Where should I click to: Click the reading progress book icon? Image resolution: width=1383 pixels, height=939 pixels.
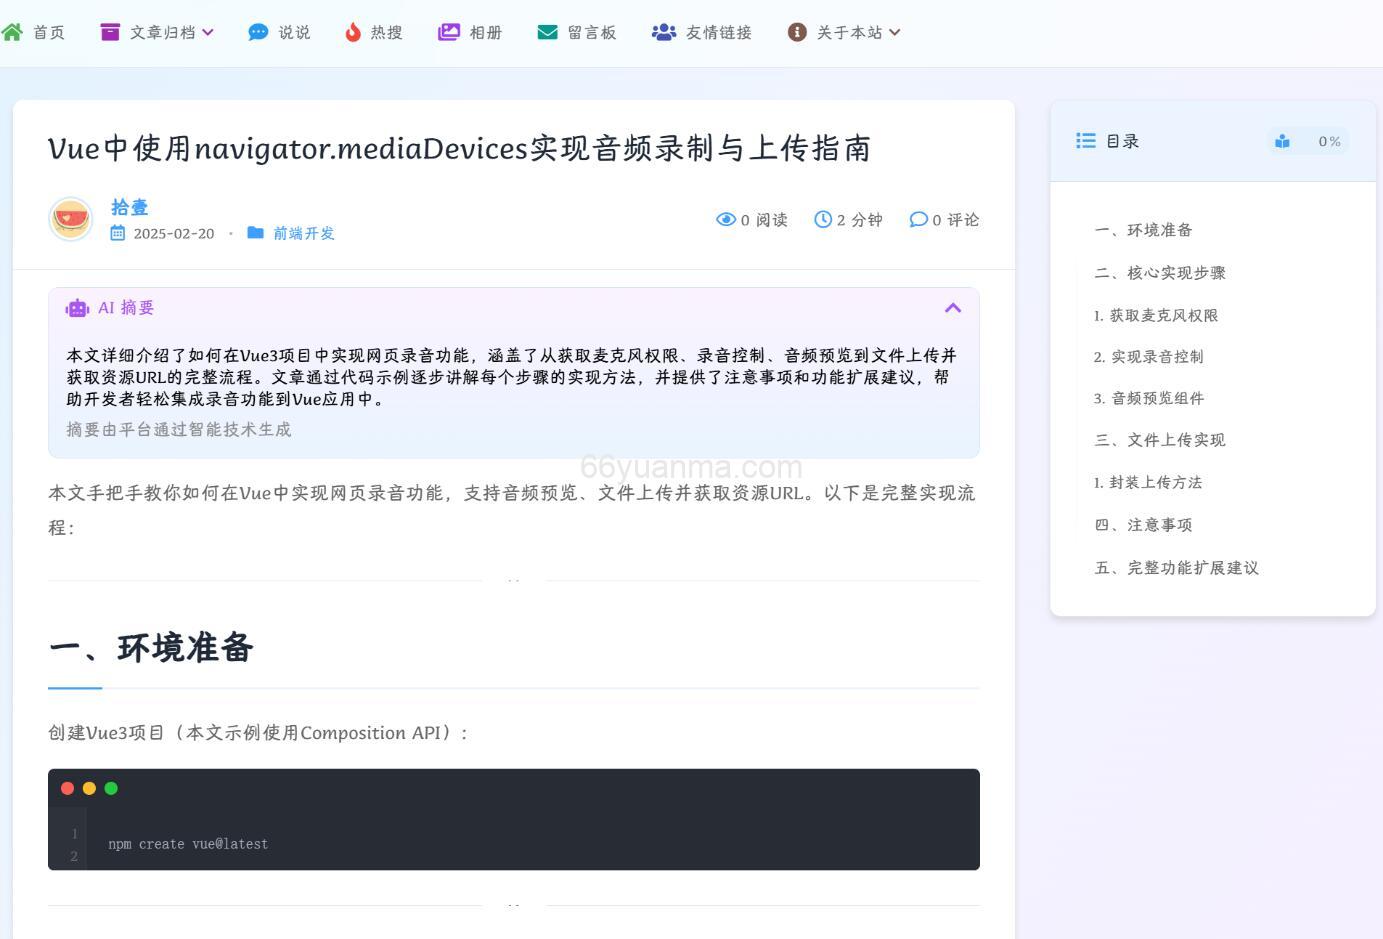[1283, 141]
